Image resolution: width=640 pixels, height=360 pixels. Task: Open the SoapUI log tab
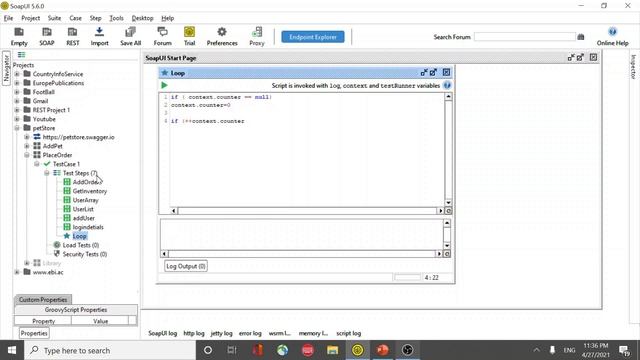pyautogui.click(x=162, y=333)
